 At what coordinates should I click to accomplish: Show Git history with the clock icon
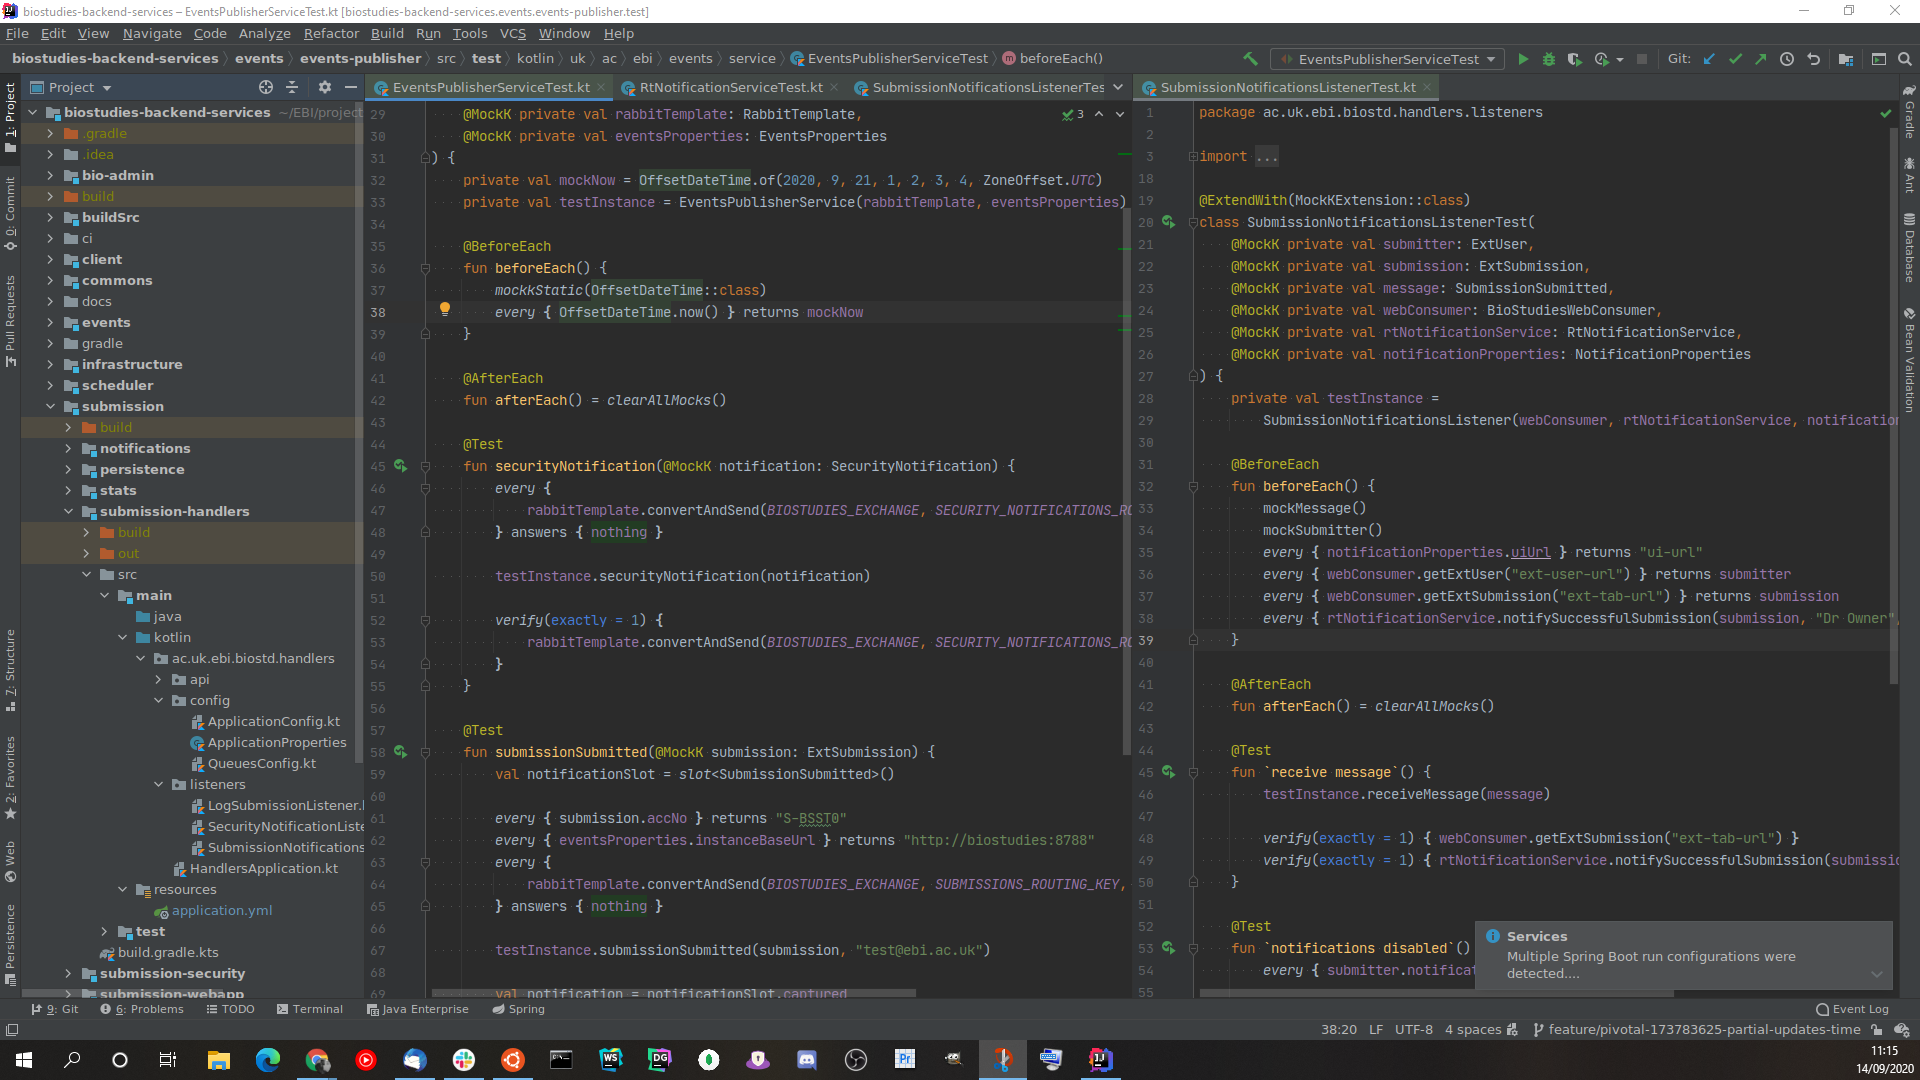click(x=1787, y=59)
